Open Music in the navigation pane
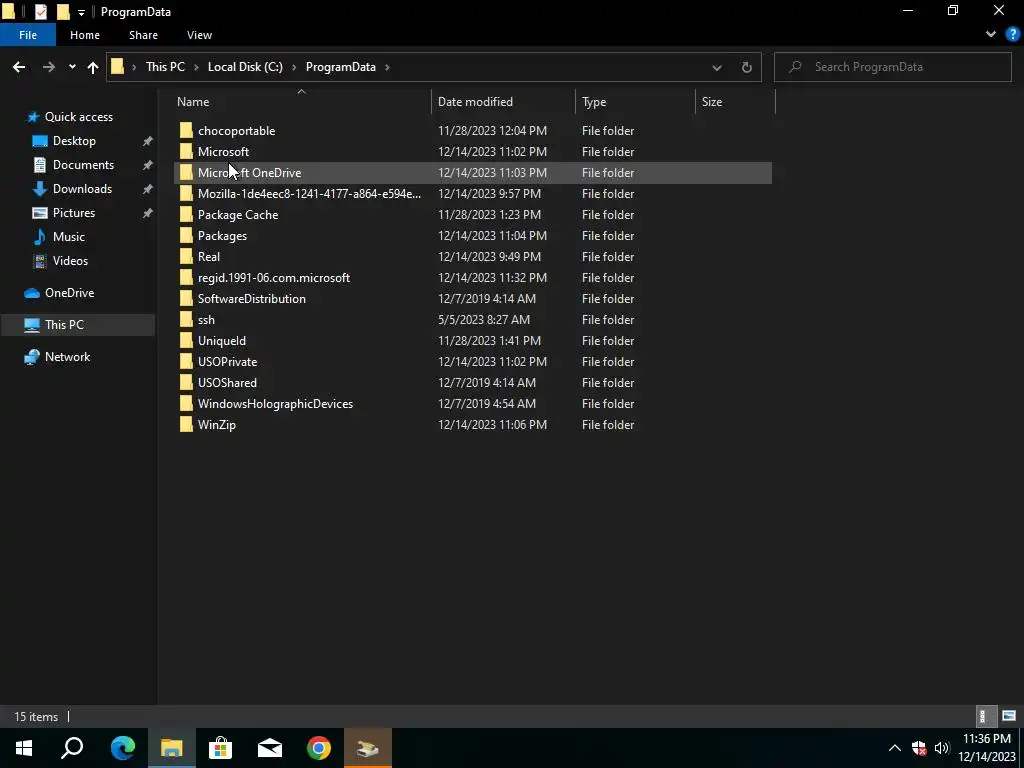Image resolution: width=1024 pixels, height=768 pixels. tap(69, 237)
